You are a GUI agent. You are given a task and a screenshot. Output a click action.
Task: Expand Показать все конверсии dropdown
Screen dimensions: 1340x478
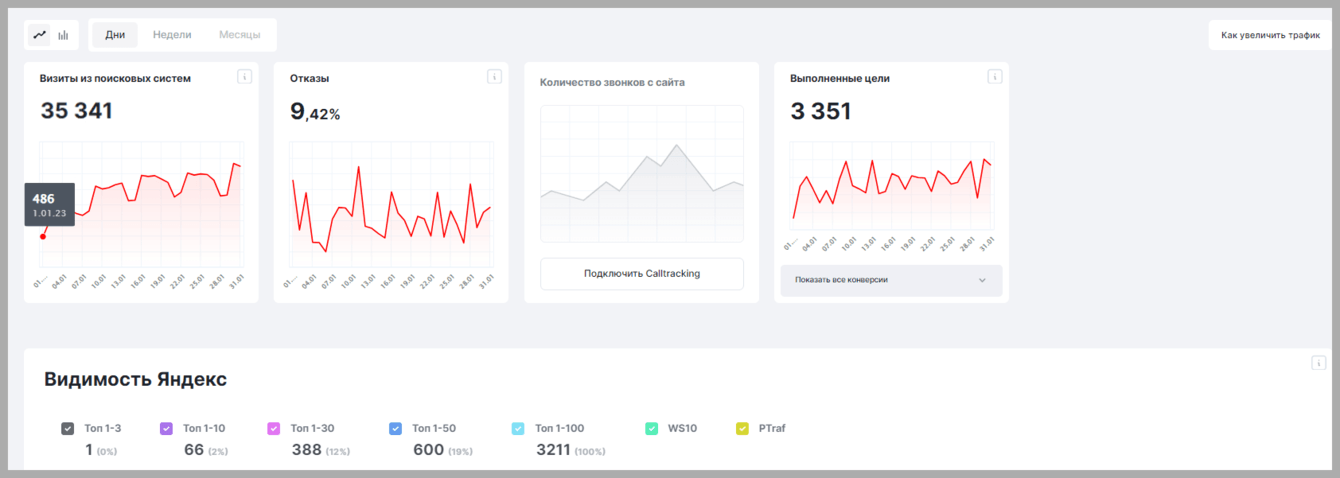[891, 280]
